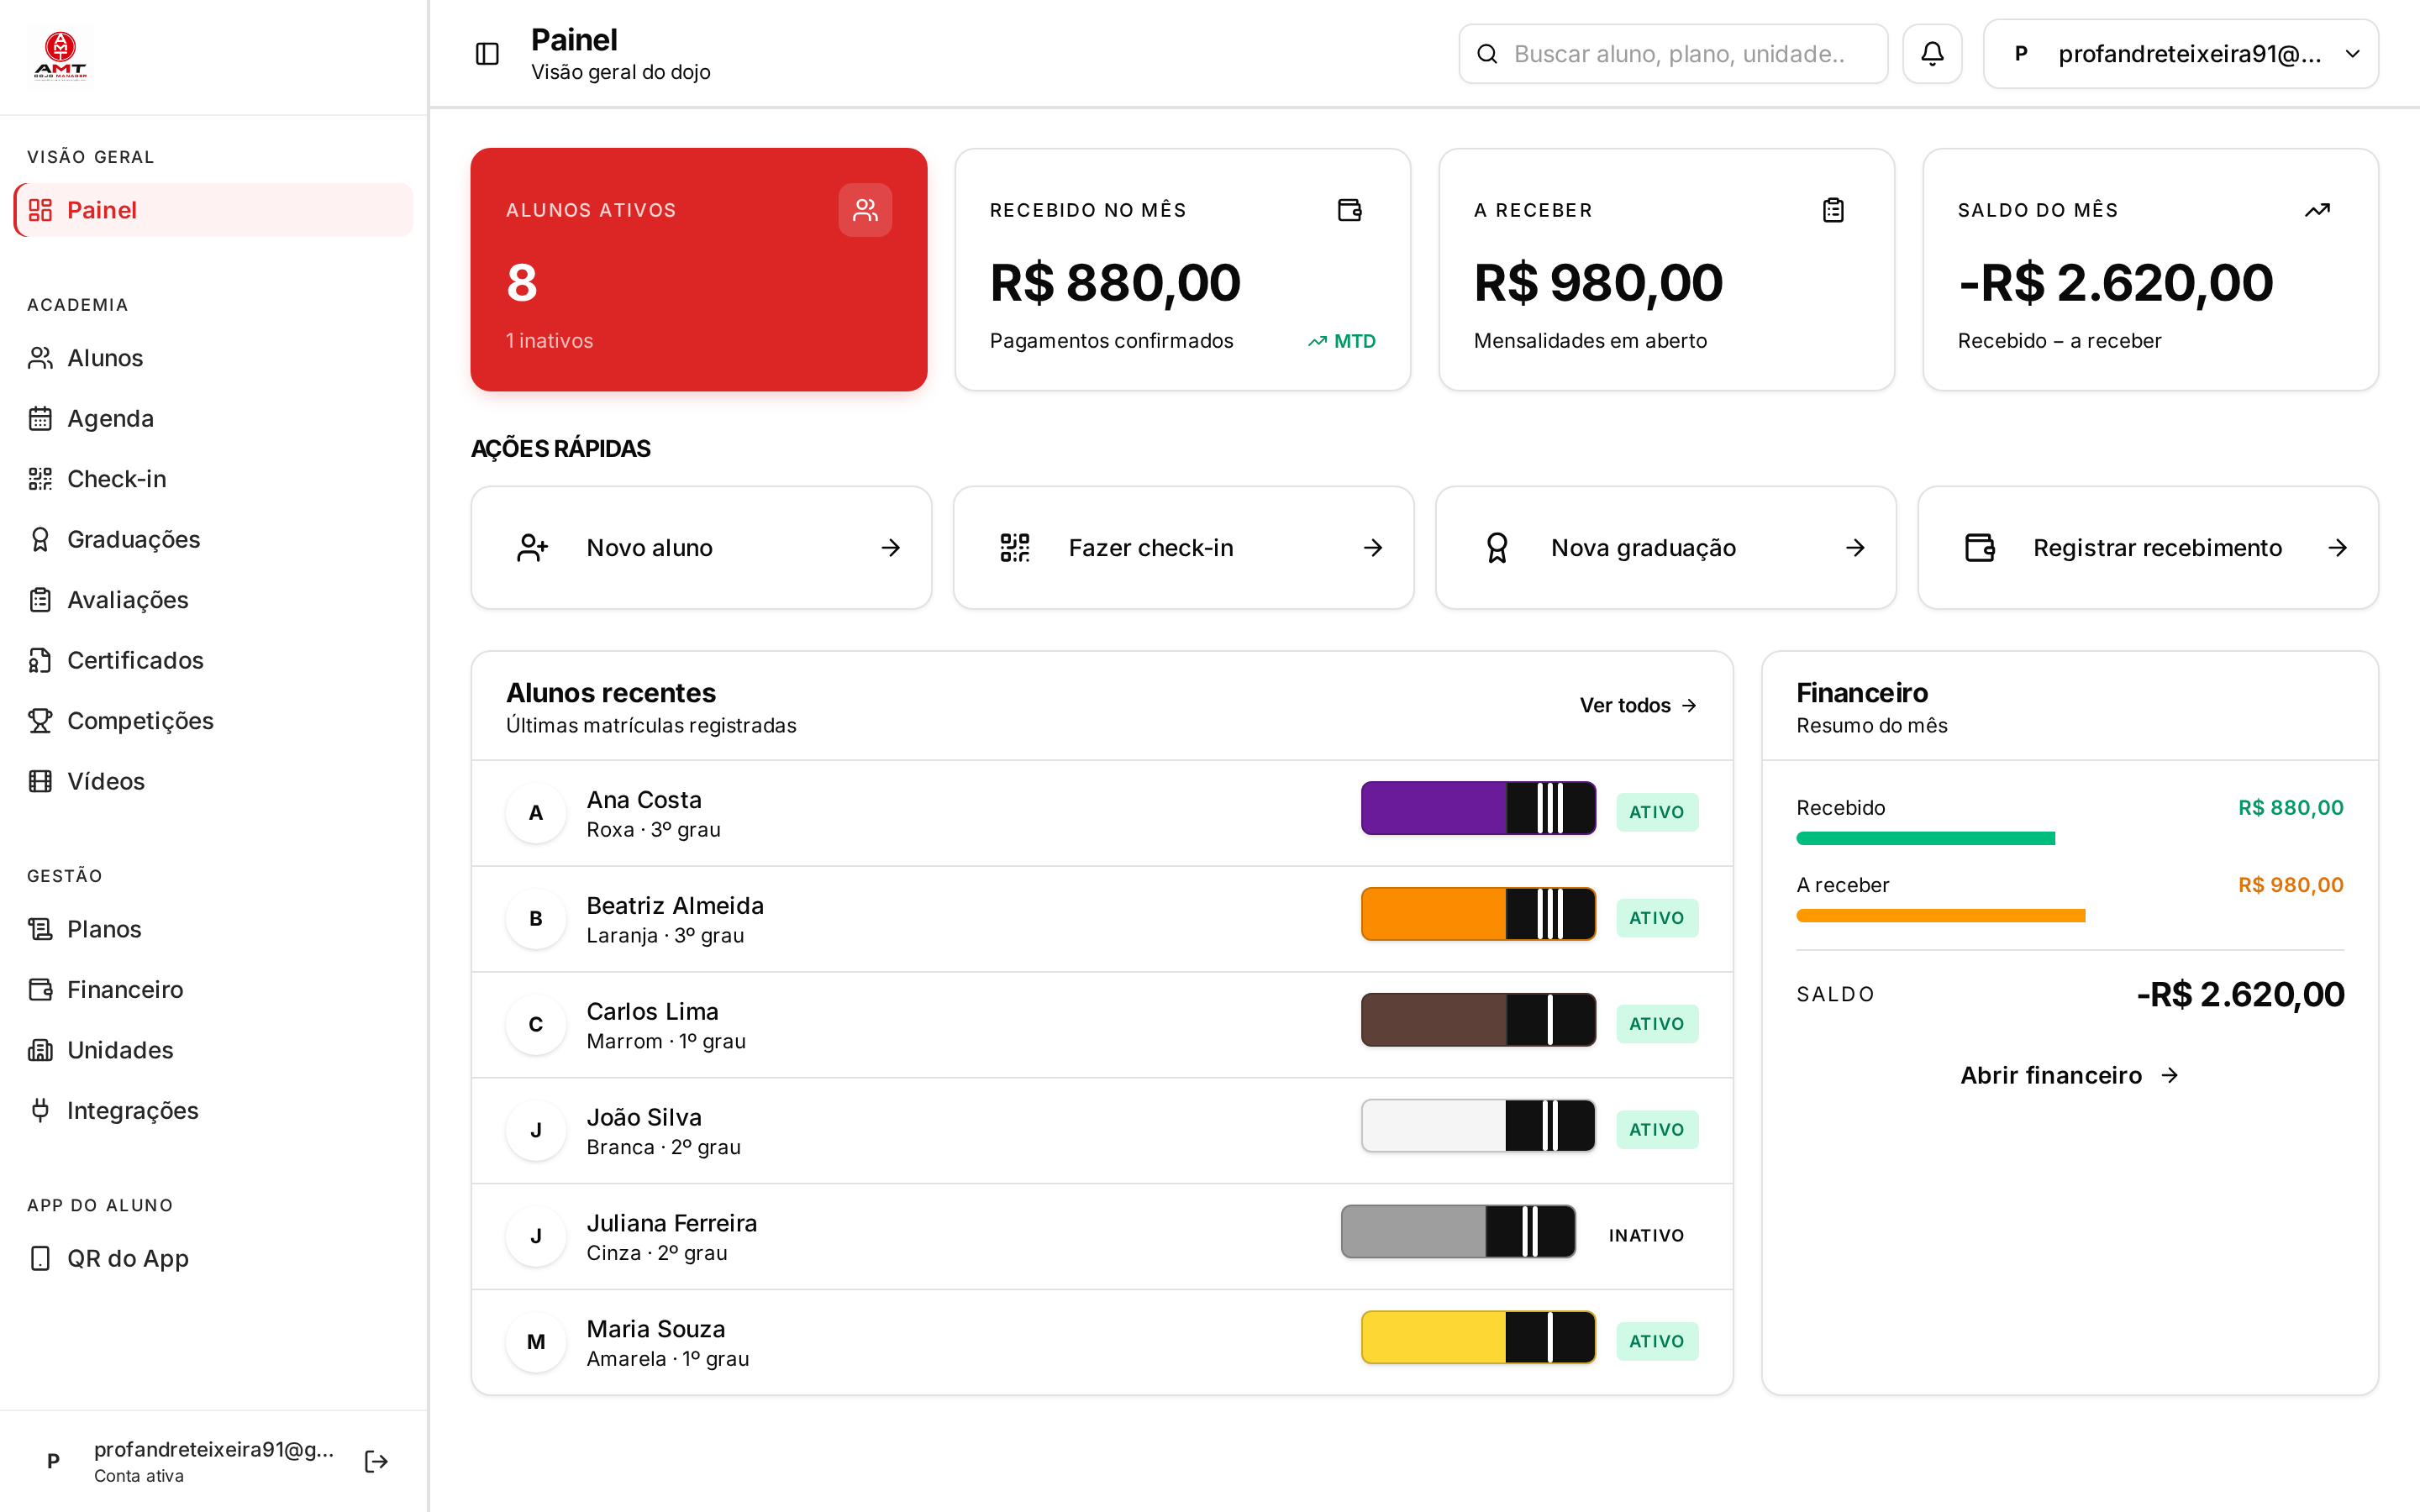This screenshot has height=1512, width=2420.
Task: Click the AMT Dojo Manager logo
Action: pyautogui.click(x=60, y=56)
